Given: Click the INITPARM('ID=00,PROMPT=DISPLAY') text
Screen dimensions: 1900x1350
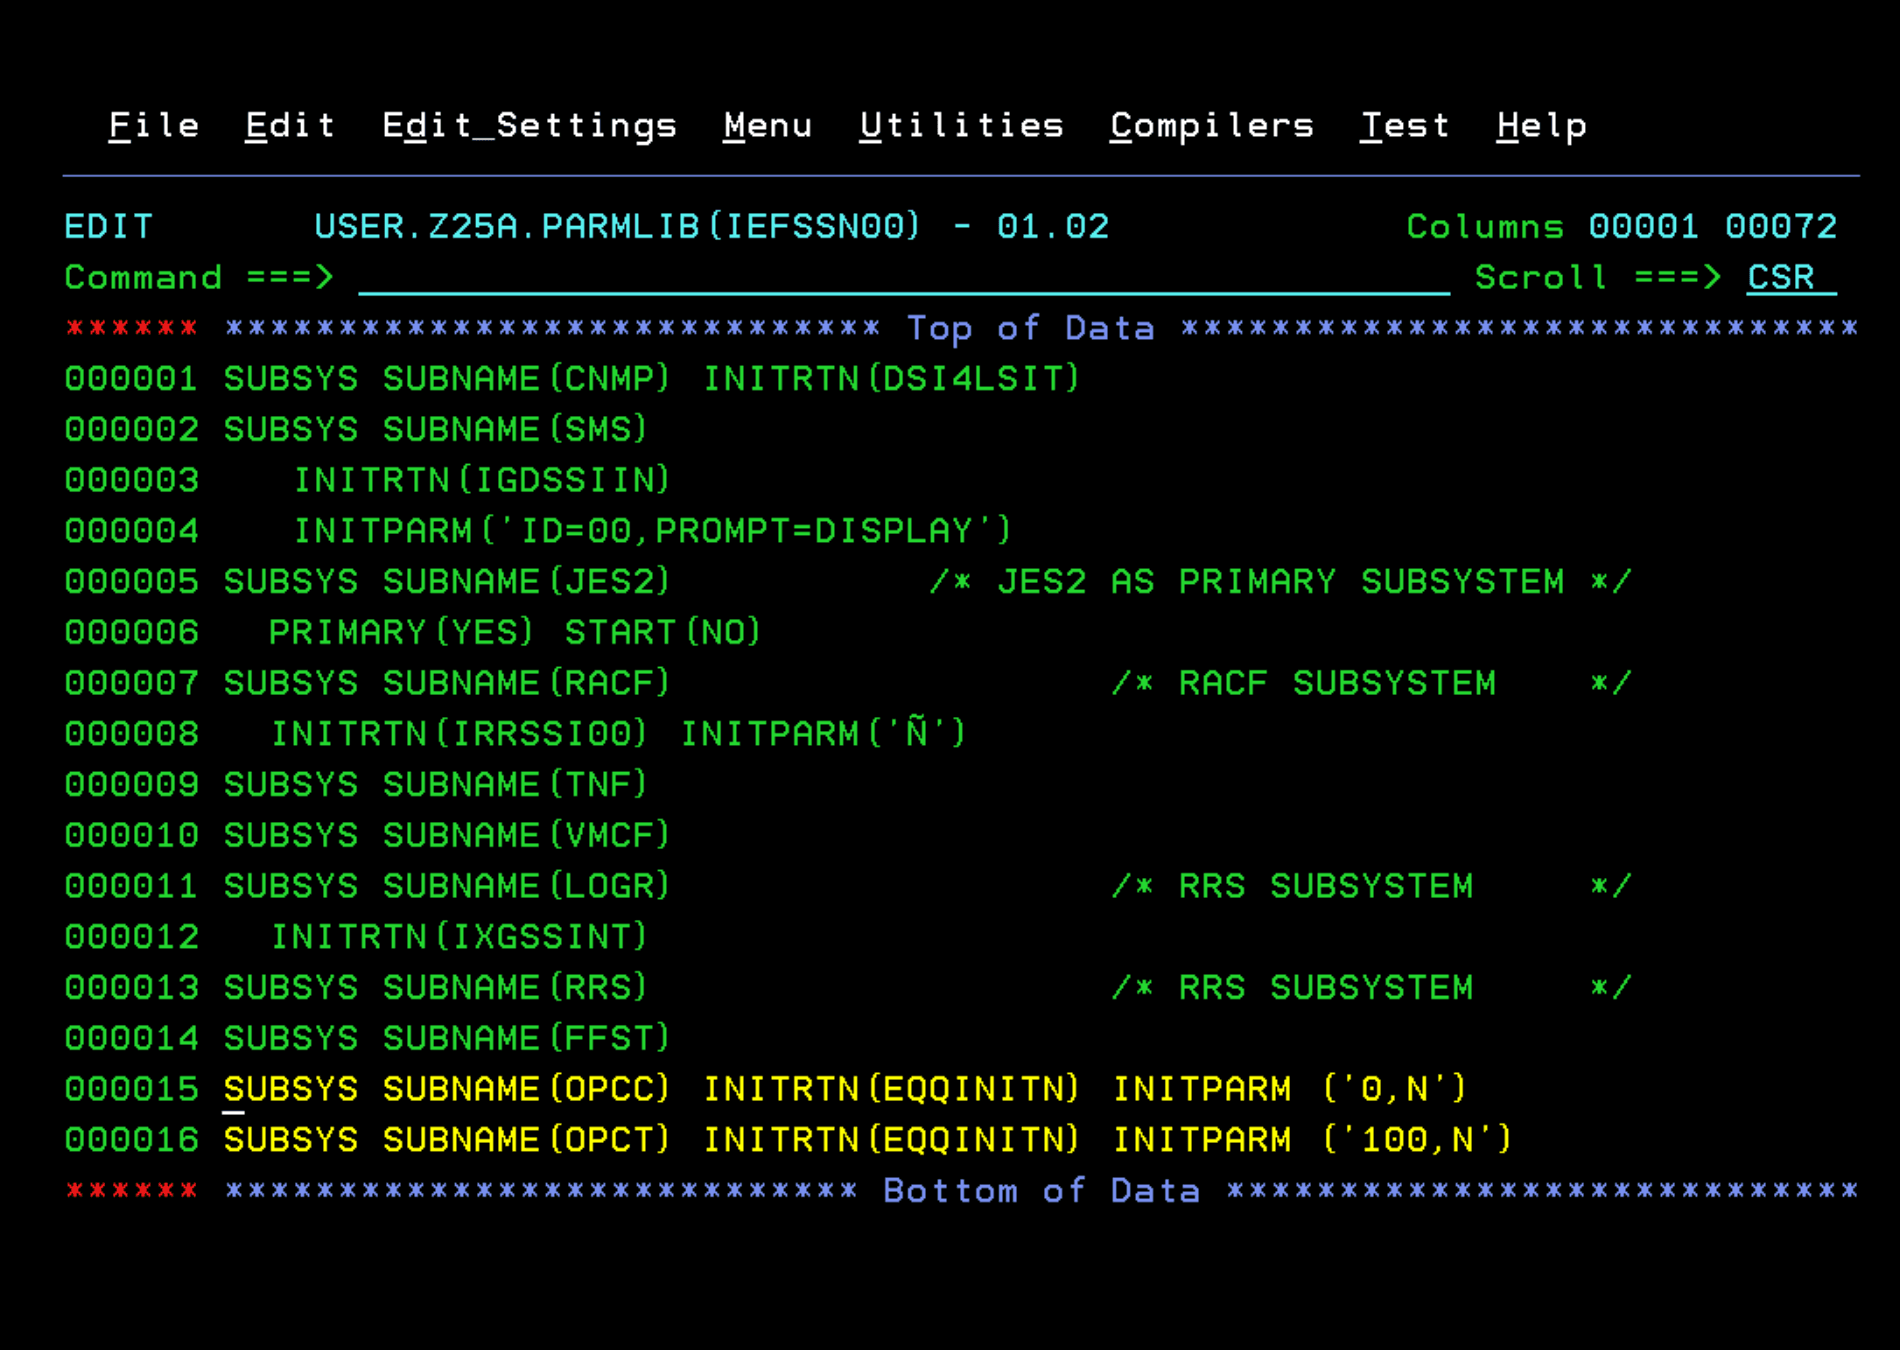Looking at the screenshot, I should (x=652, y=531).
